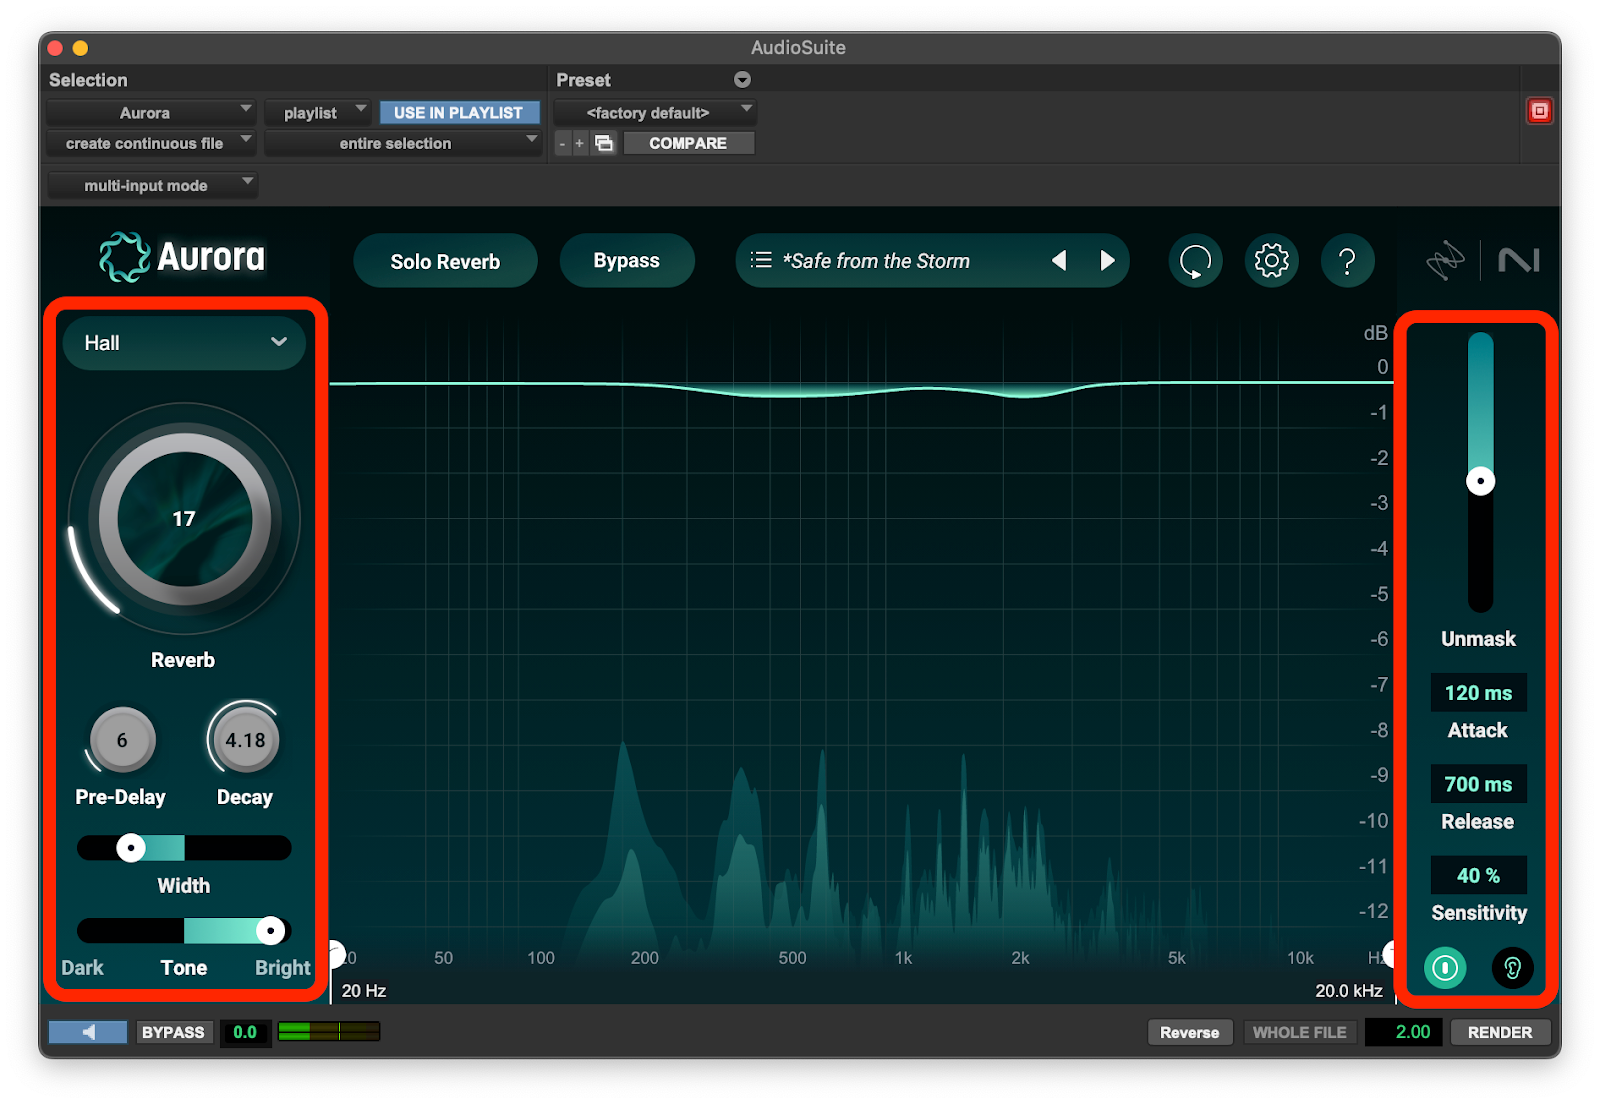This screenshot has width=1600, height=1104.
Task: Toggle the bottom BYPASS button
Action: 173,1032
